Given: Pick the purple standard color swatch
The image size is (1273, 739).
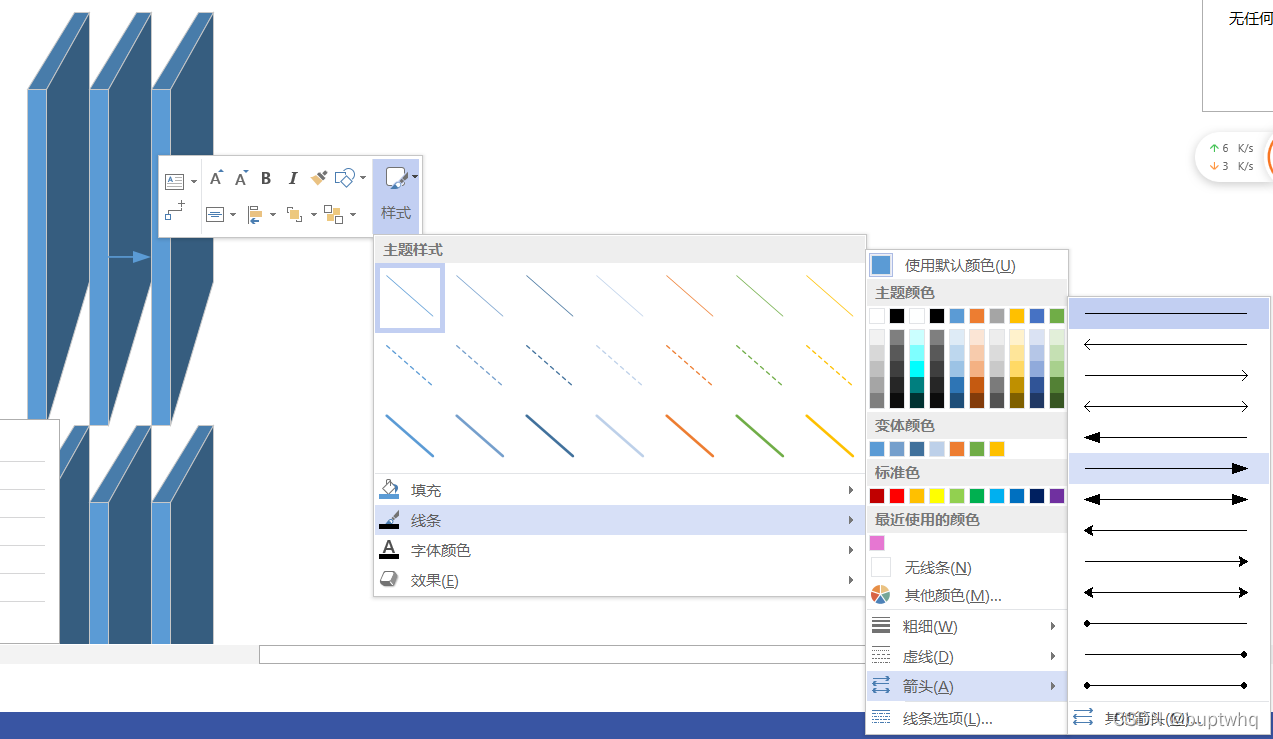Looking at the screenshot, I should pos(1057,496).
